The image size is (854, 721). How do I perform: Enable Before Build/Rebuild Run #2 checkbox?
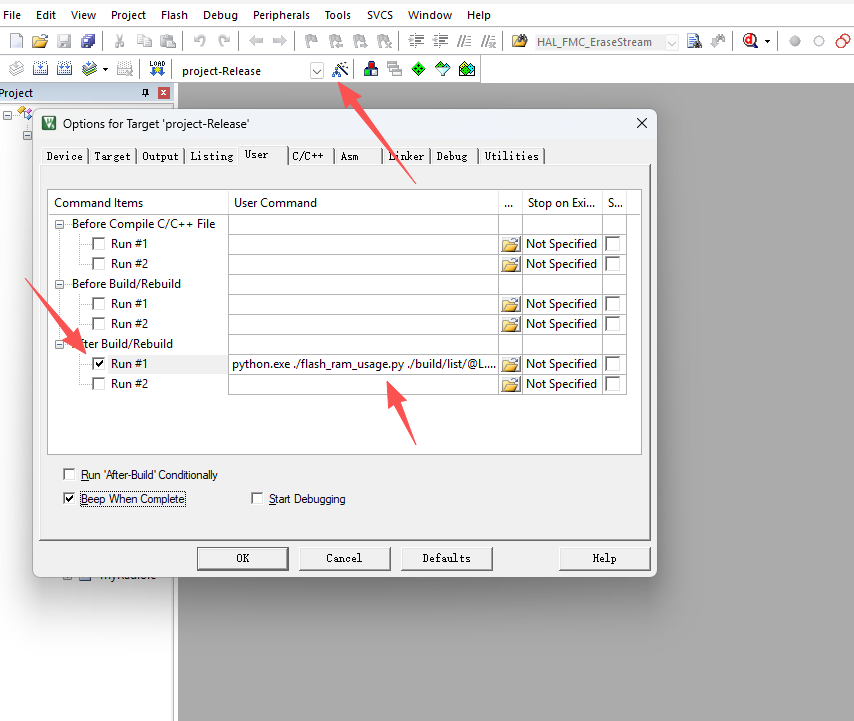[99, 324]
